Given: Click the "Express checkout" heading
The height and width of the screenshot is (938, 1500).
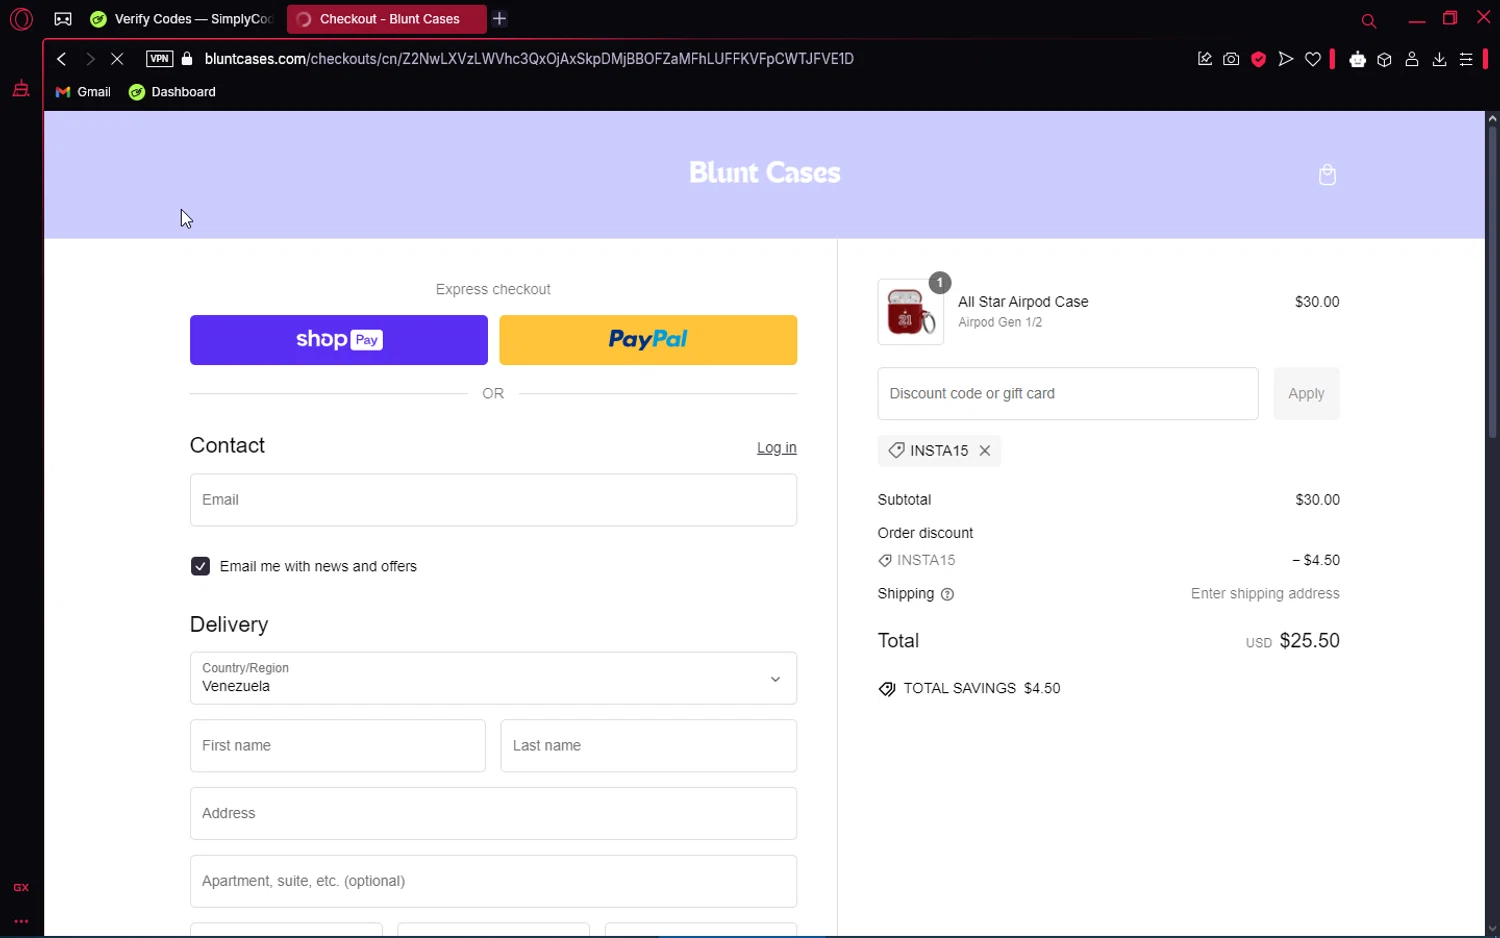Looking at the screenshot, I should (493, 290).
